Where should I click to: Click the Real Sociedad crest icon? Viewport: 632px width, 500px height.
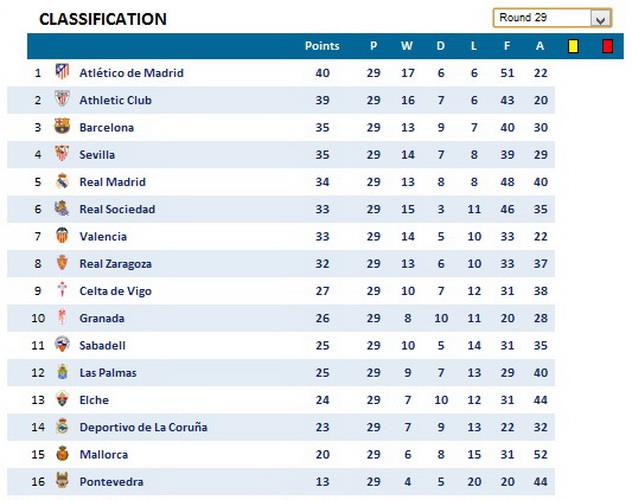click(62, 209)
